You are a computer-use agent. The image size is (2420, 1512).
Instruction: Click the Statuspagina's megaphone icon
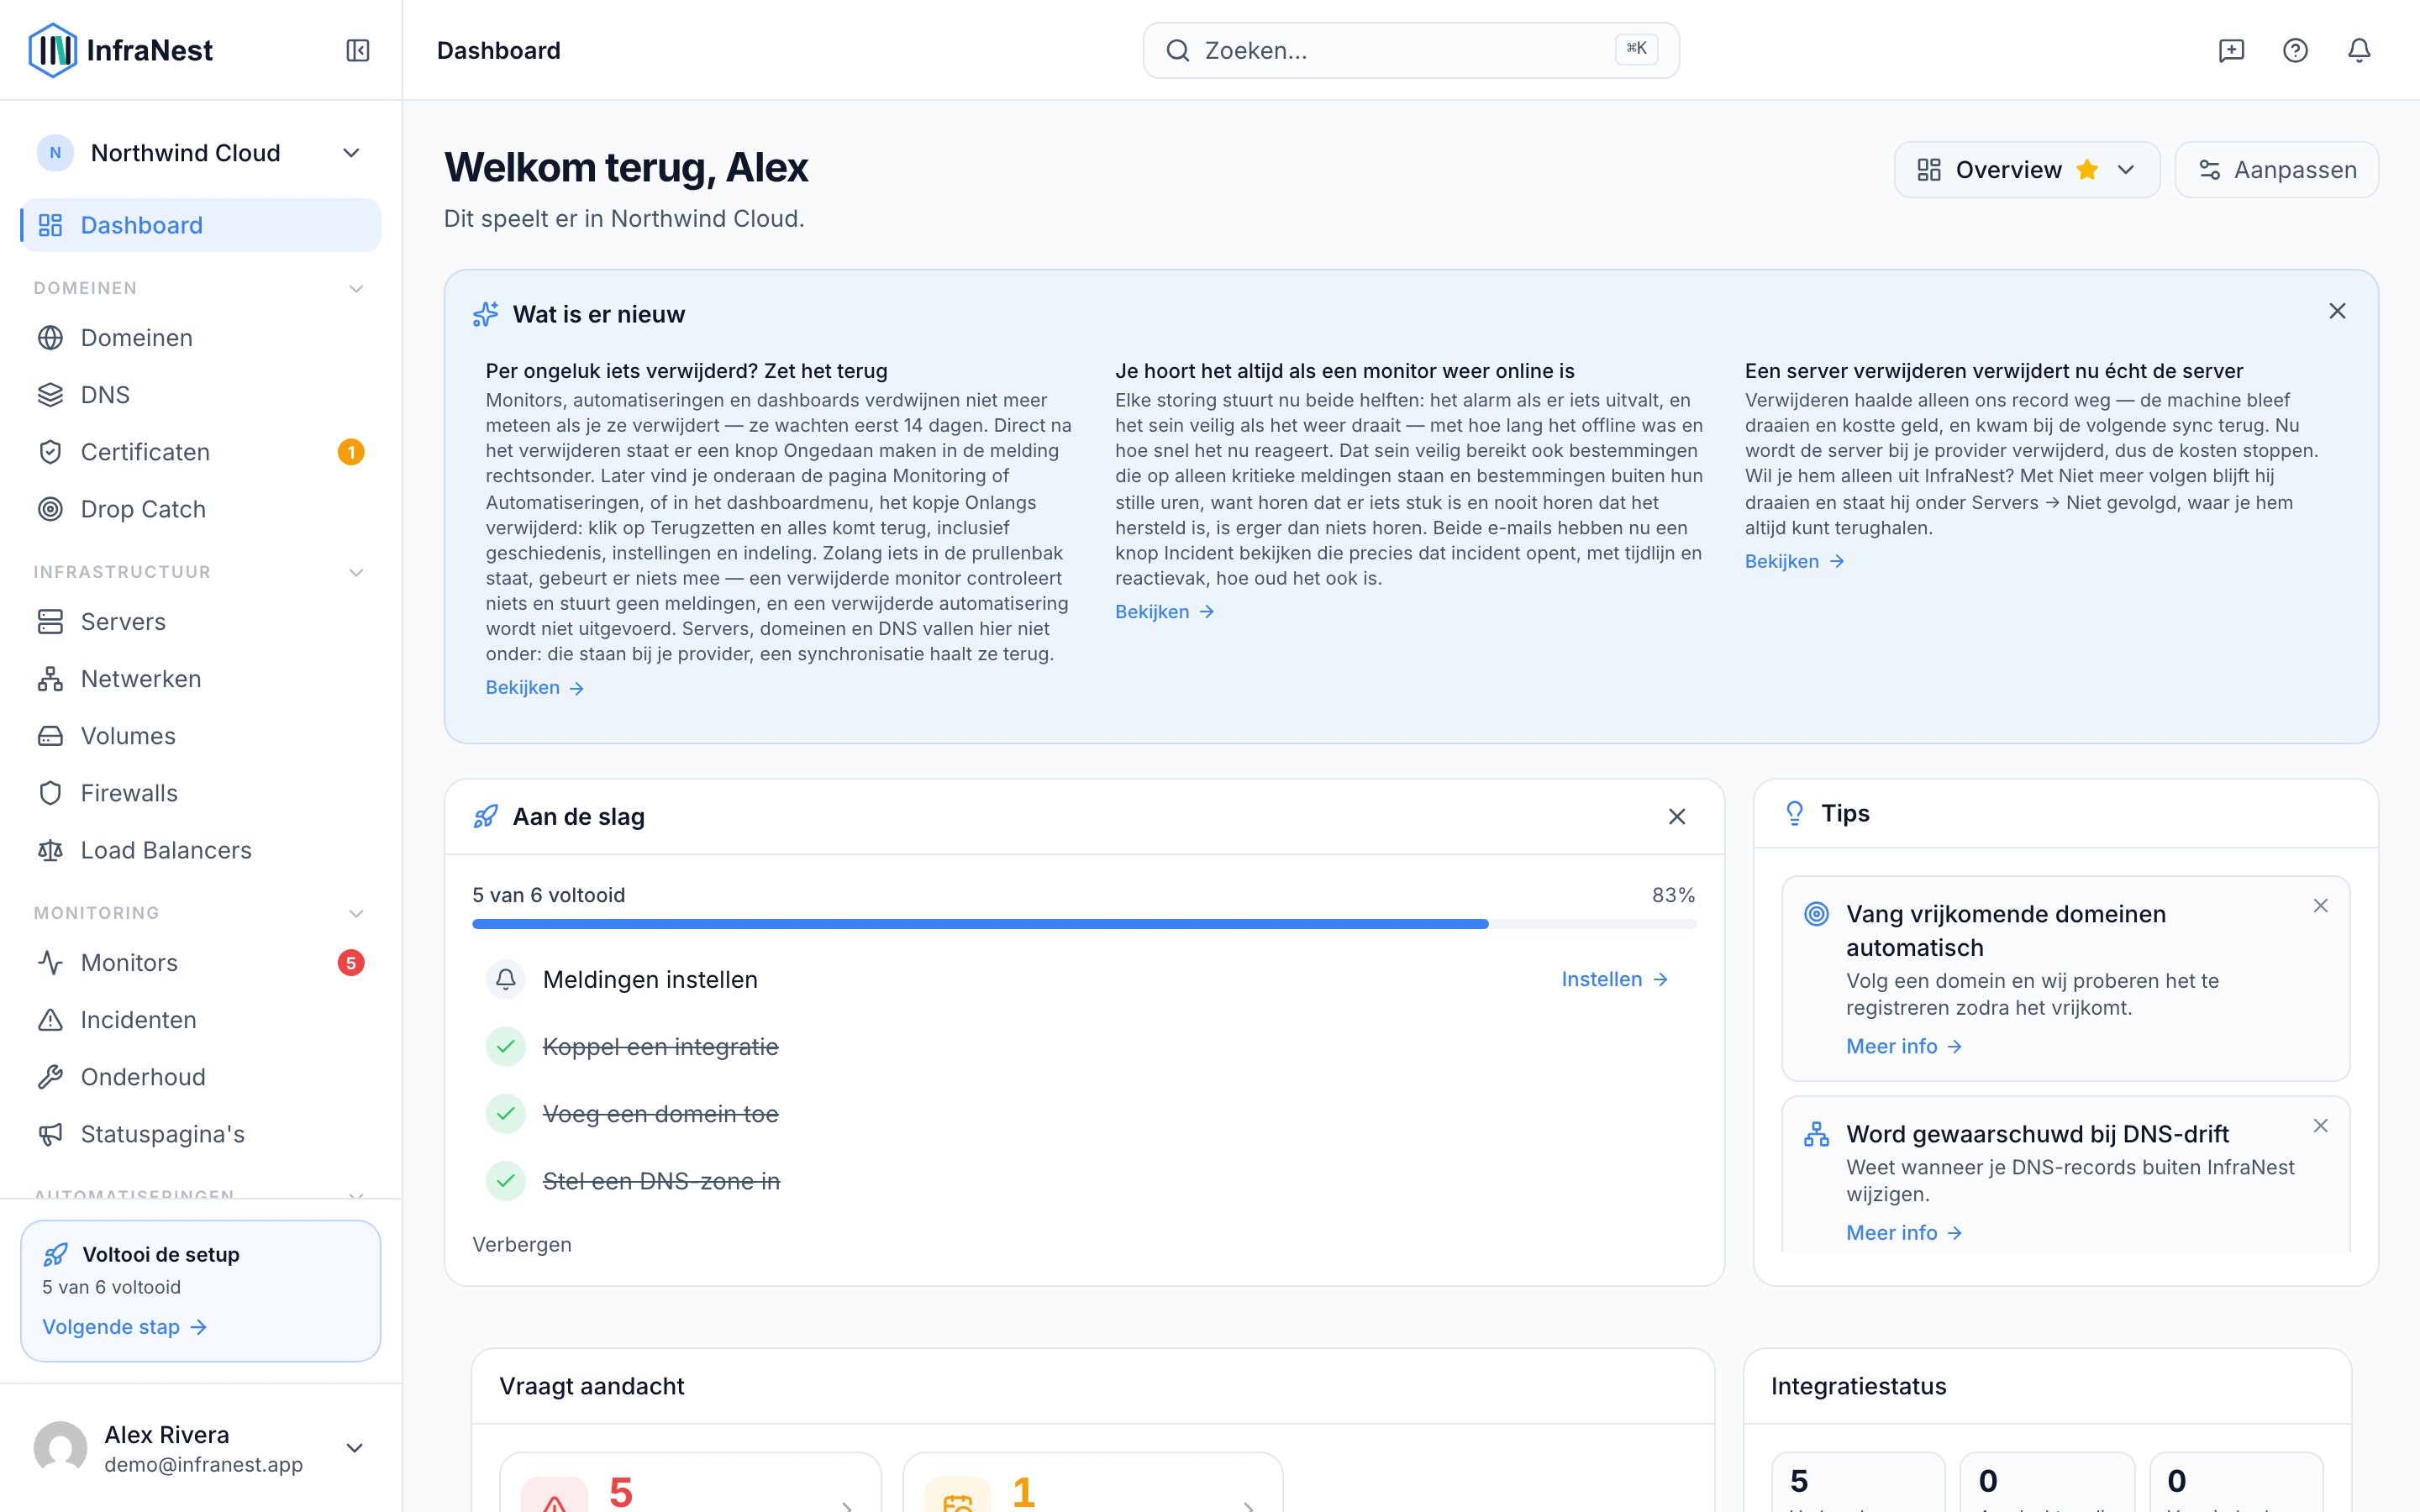tap(50, 1134)
